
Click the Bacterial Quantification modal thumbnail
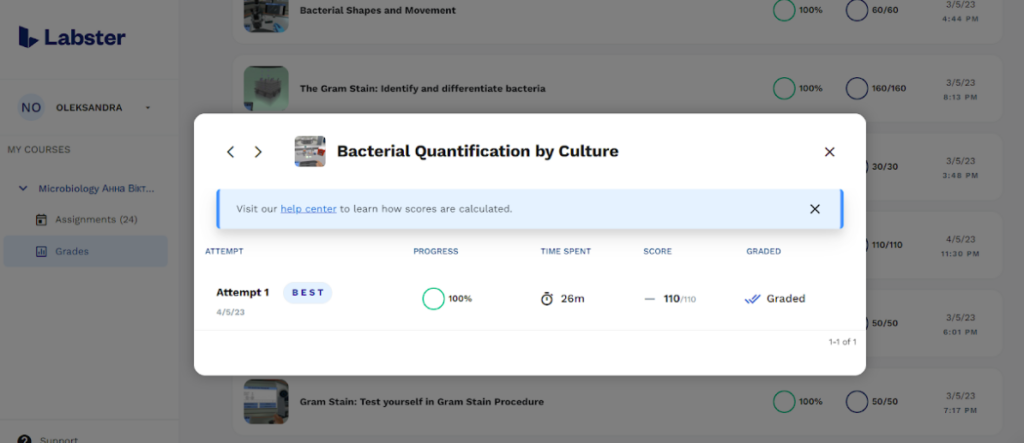coord(310,152)
